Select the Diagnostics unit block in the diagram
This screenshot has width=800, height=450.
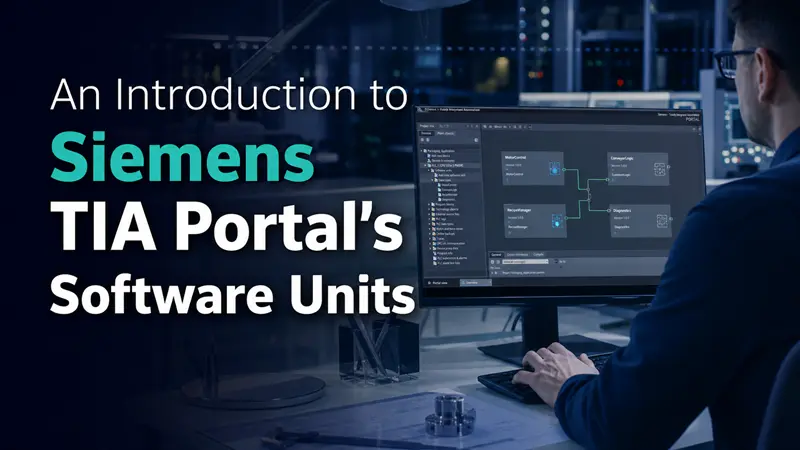pyautogui.click(x=640, y=221)
